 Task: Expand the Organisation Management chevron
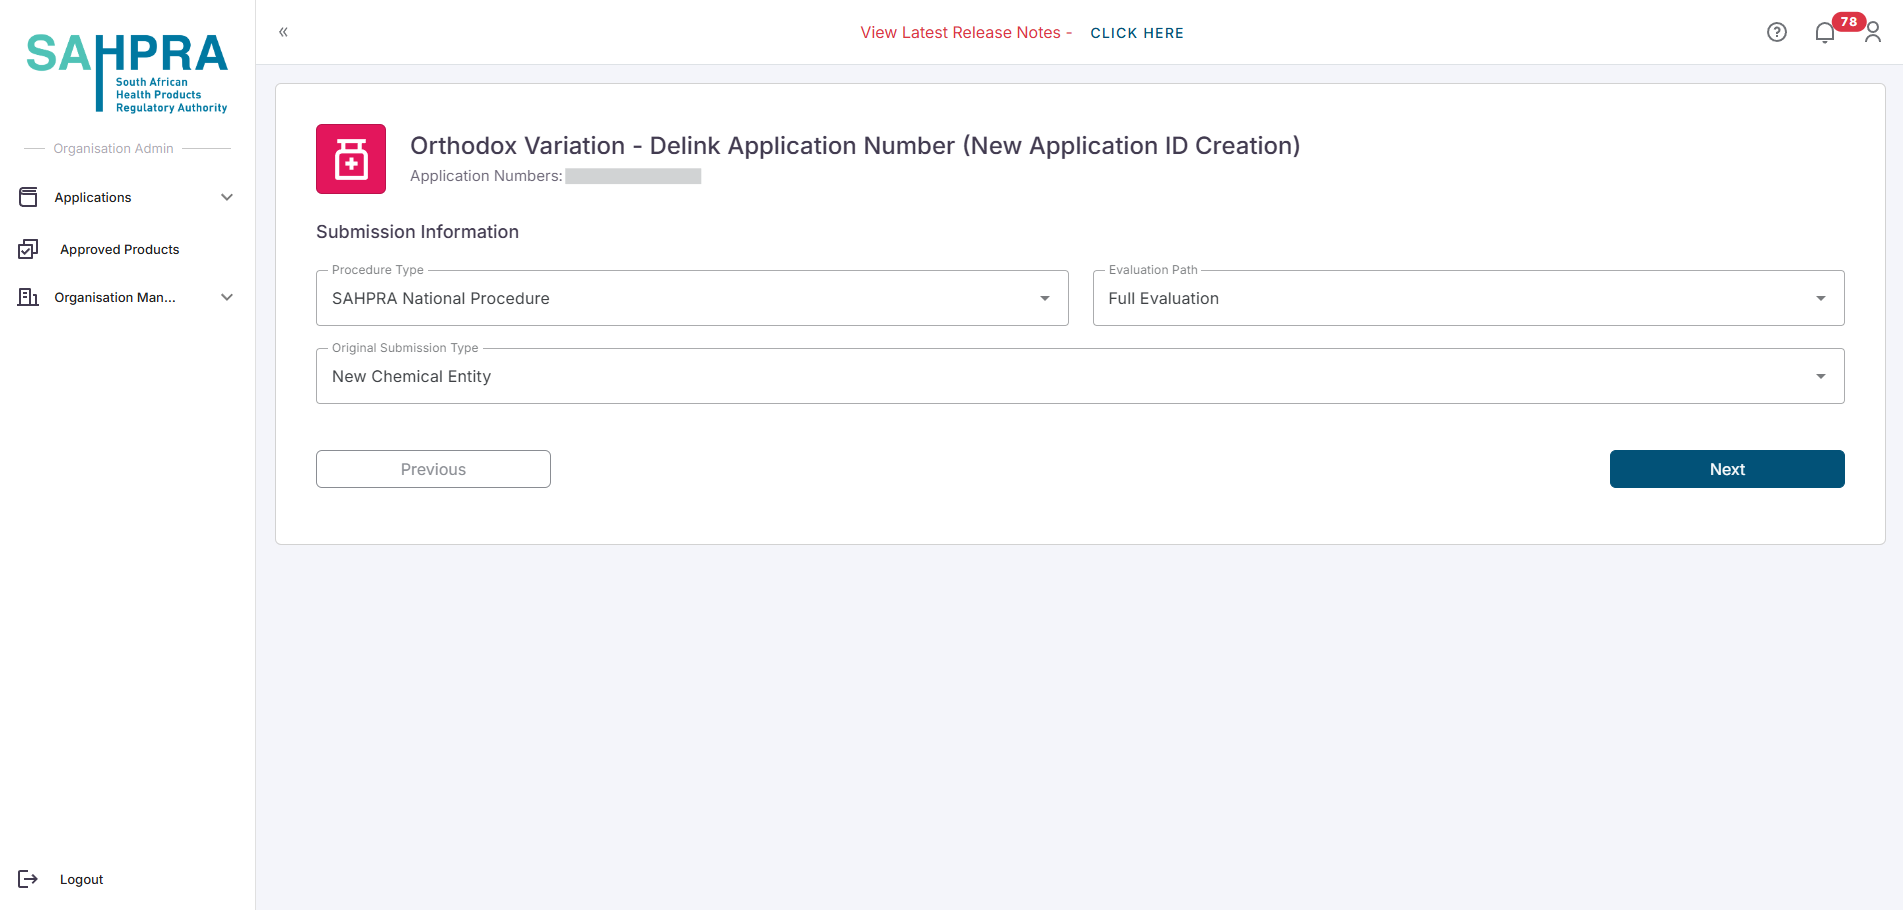point(227,297)
